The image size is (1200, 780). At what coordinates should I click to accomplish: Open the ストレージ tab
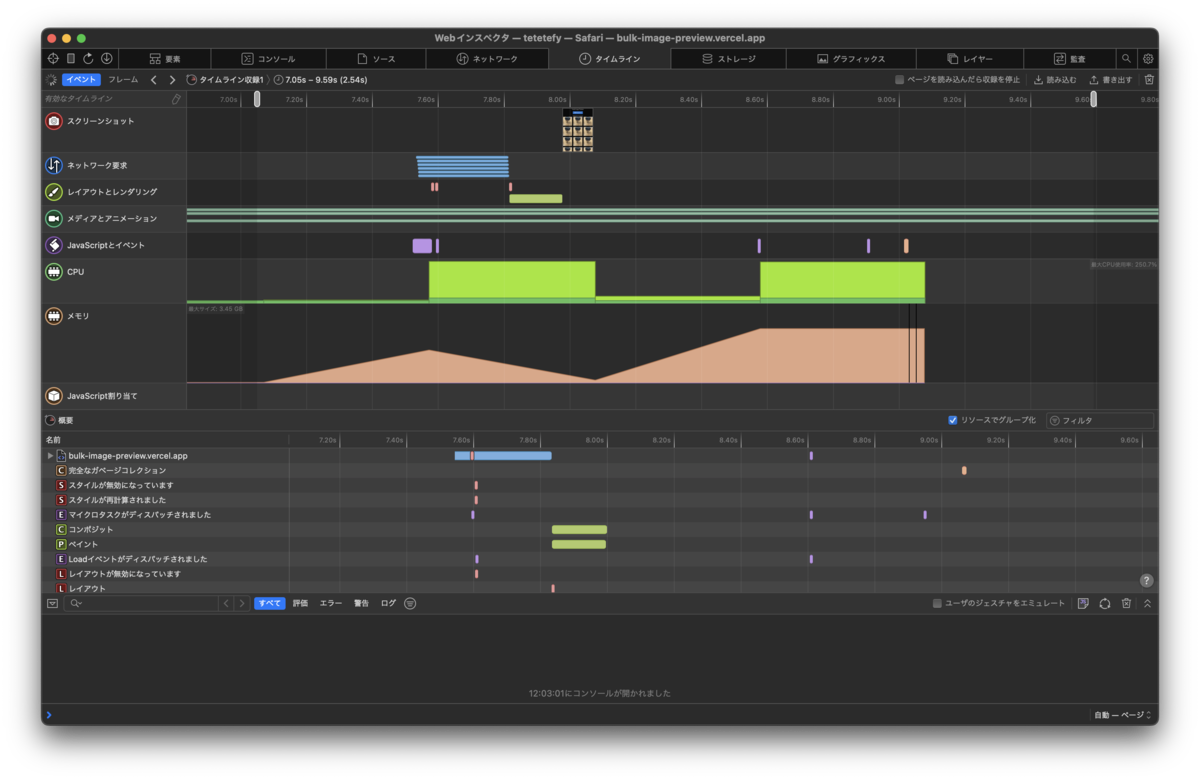point(729,59)
